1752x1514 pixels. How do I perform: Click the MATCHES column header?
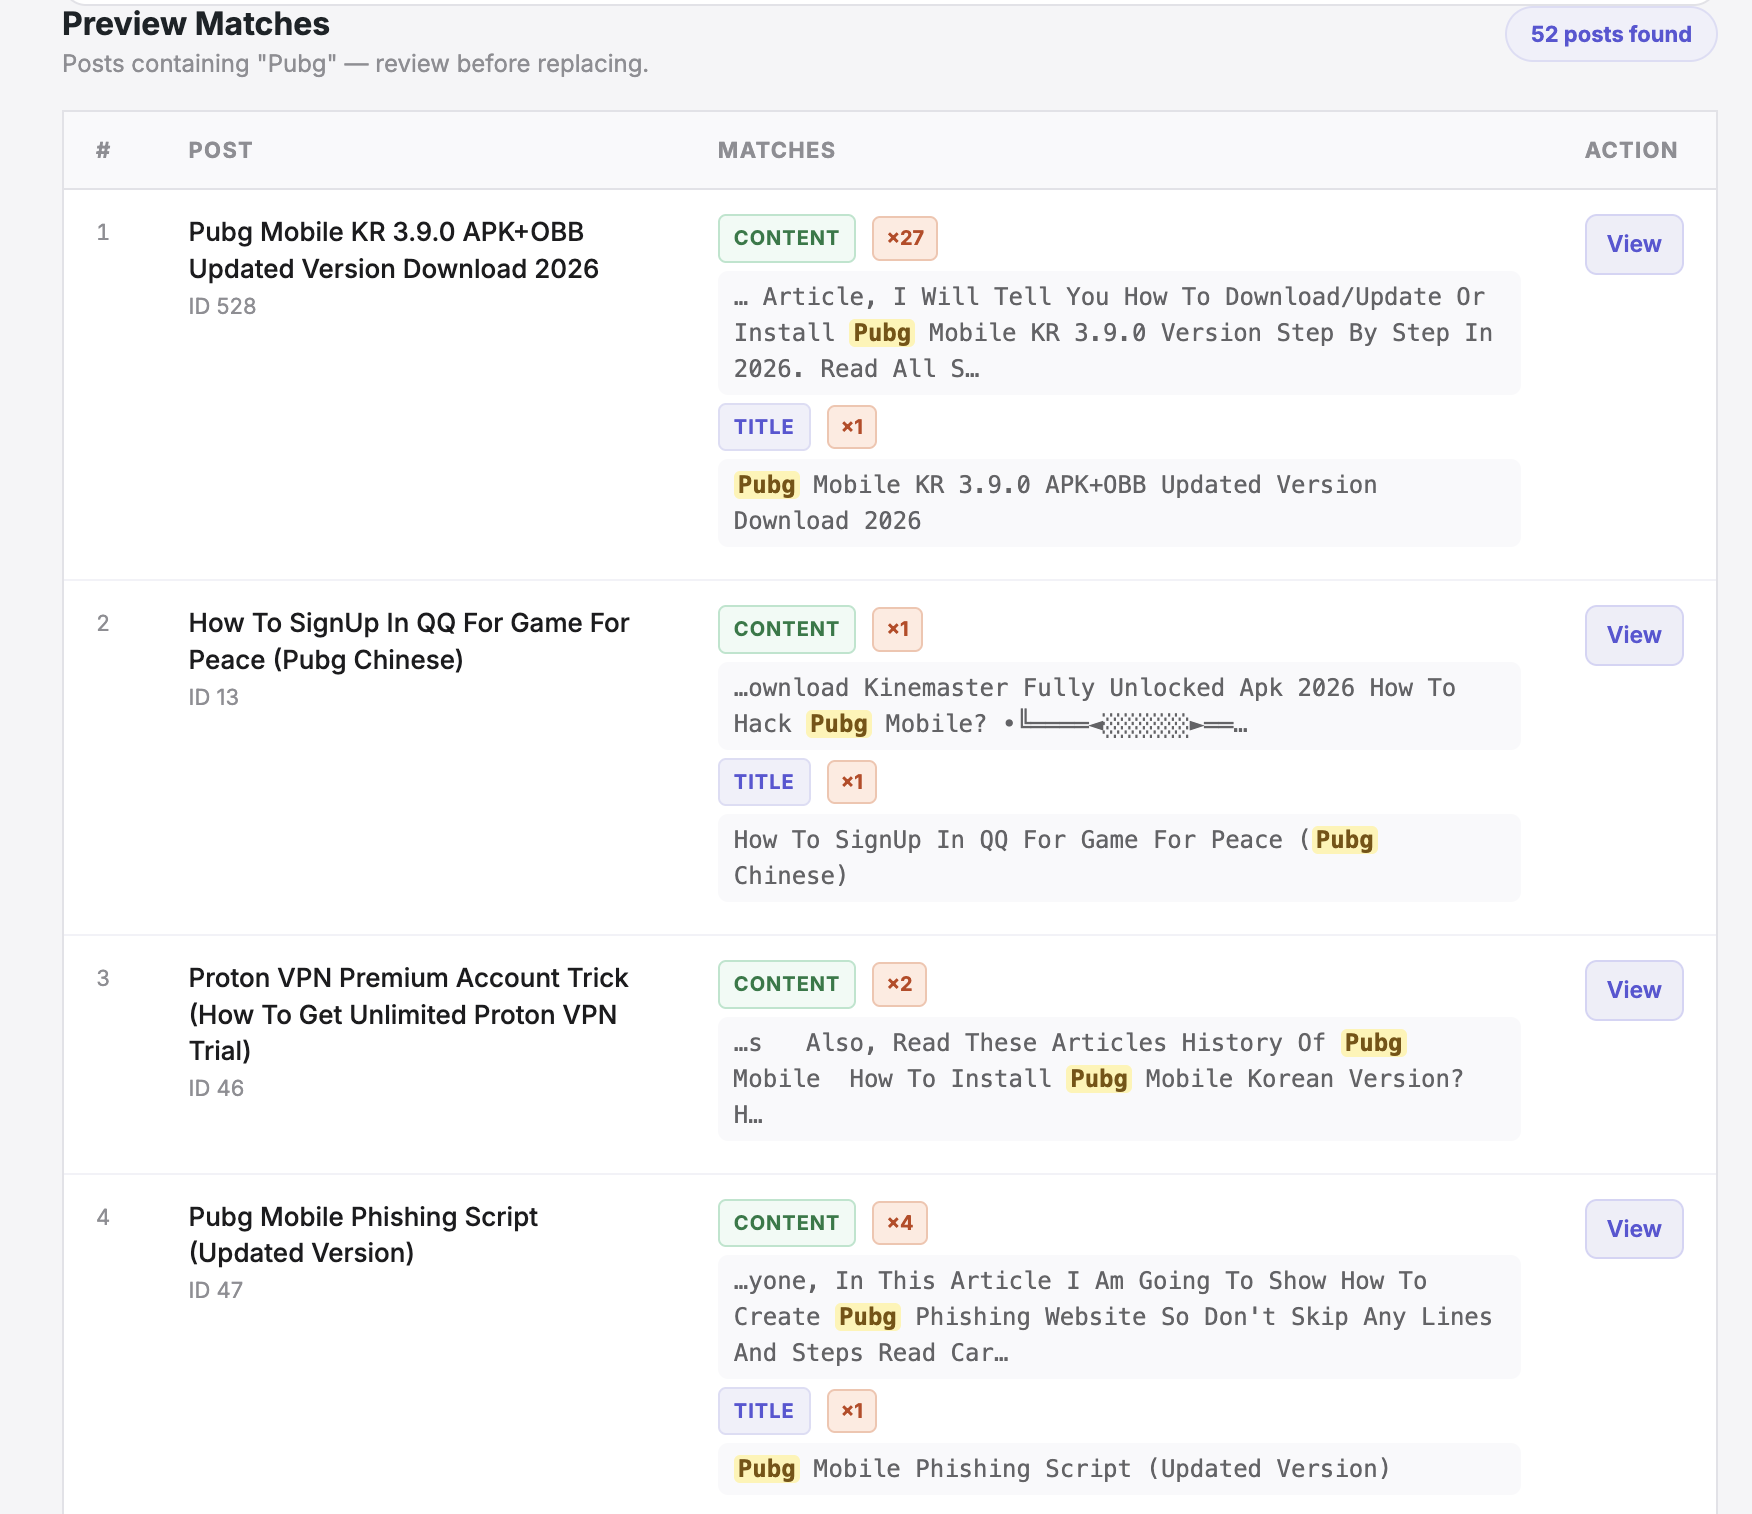pos(776,150)
